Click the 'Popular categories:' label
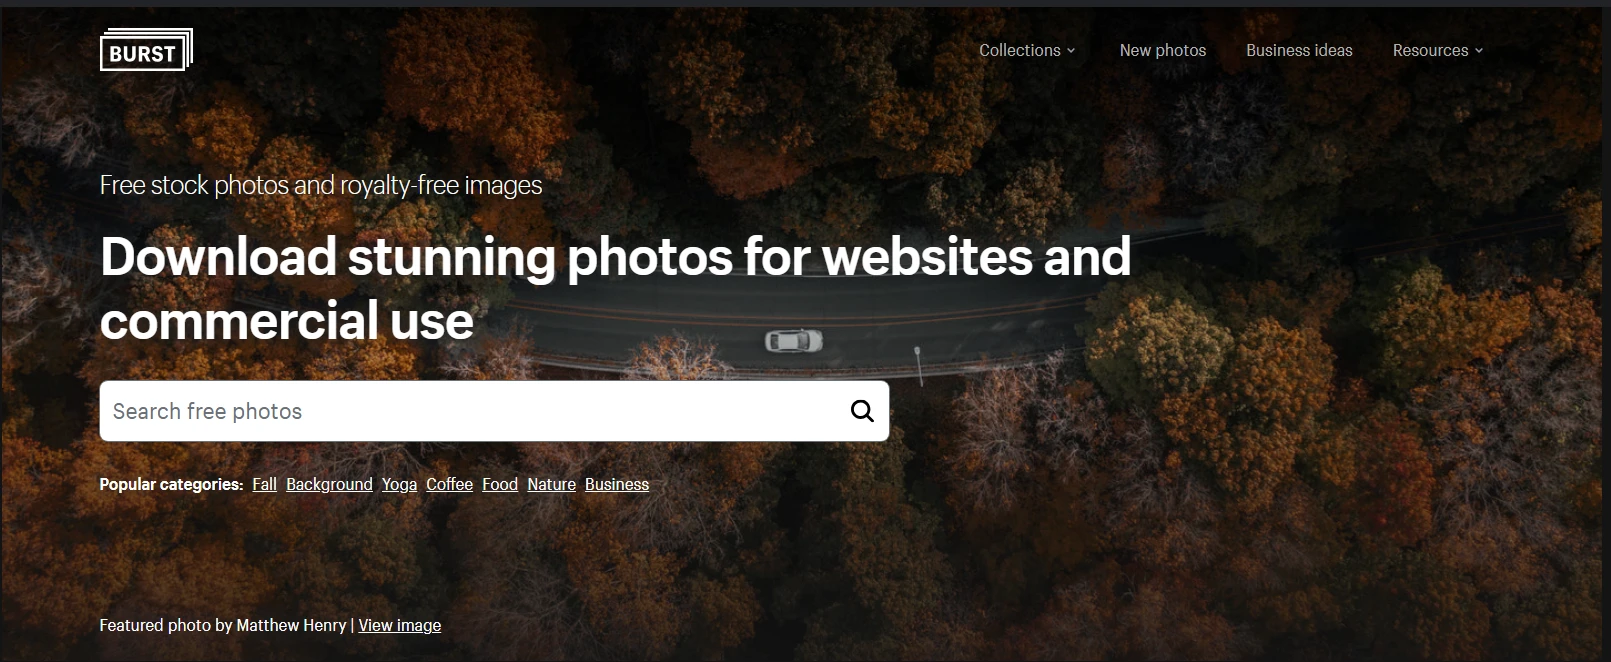Viewport: 1611px width, 662px height. pos(171,484)
